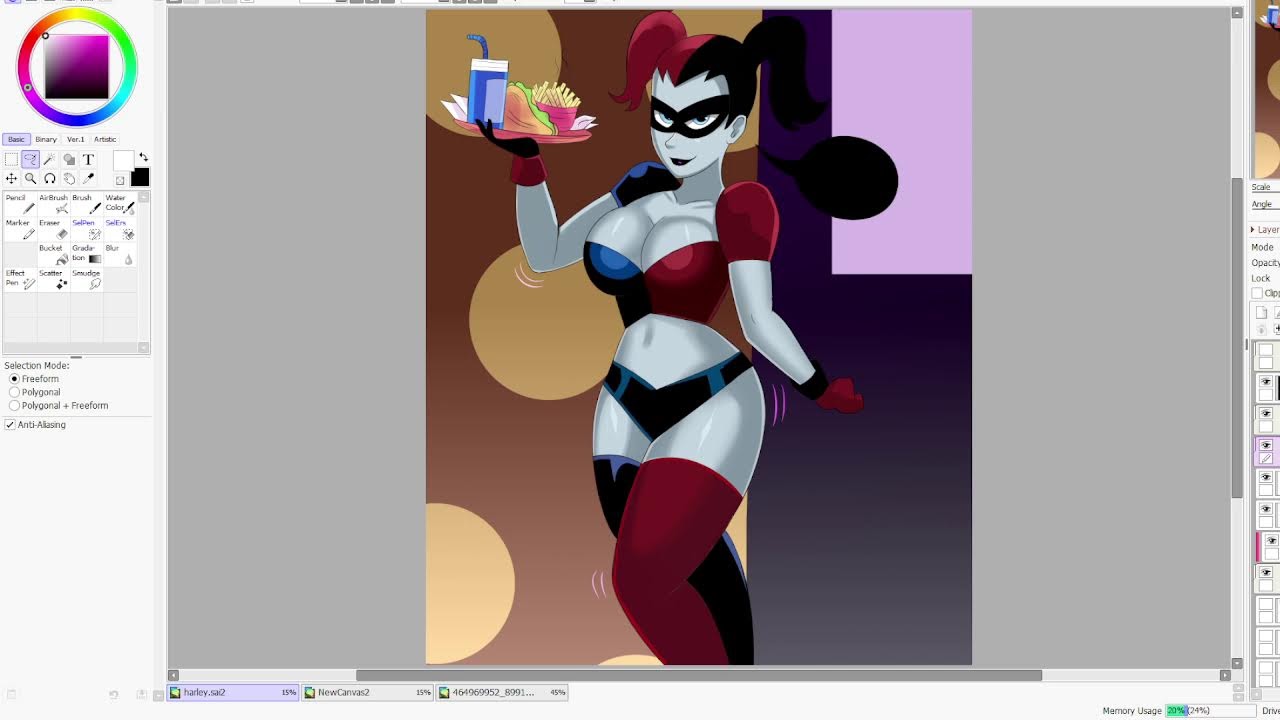1280x720 pixels.
Task: Choose the Brush tool
Action: [87, 203]
